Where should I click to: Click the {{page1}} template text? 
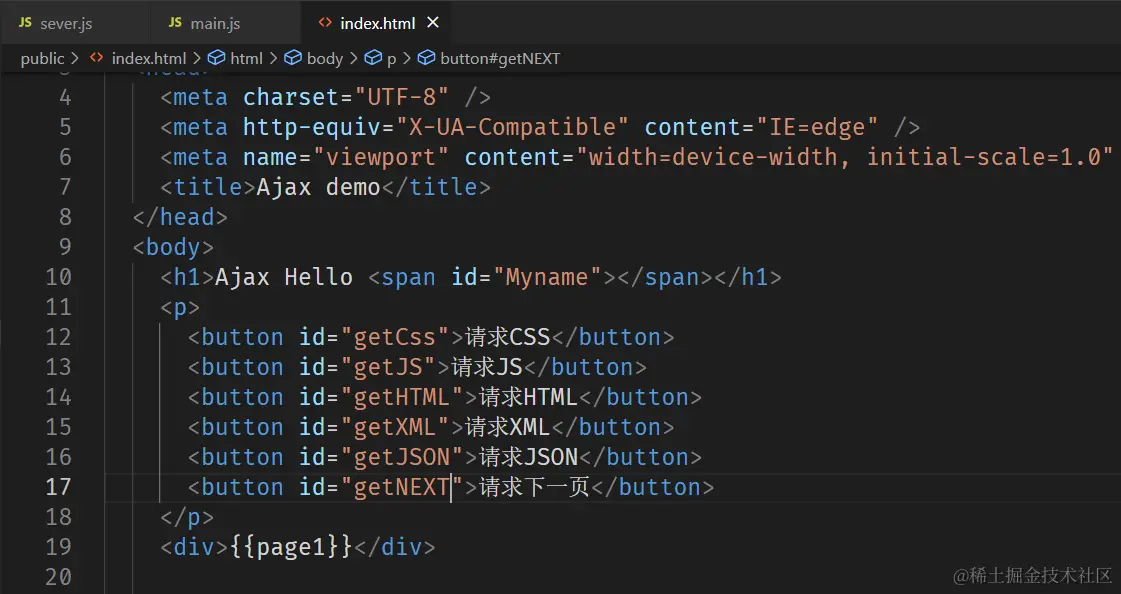coord(291,548)
